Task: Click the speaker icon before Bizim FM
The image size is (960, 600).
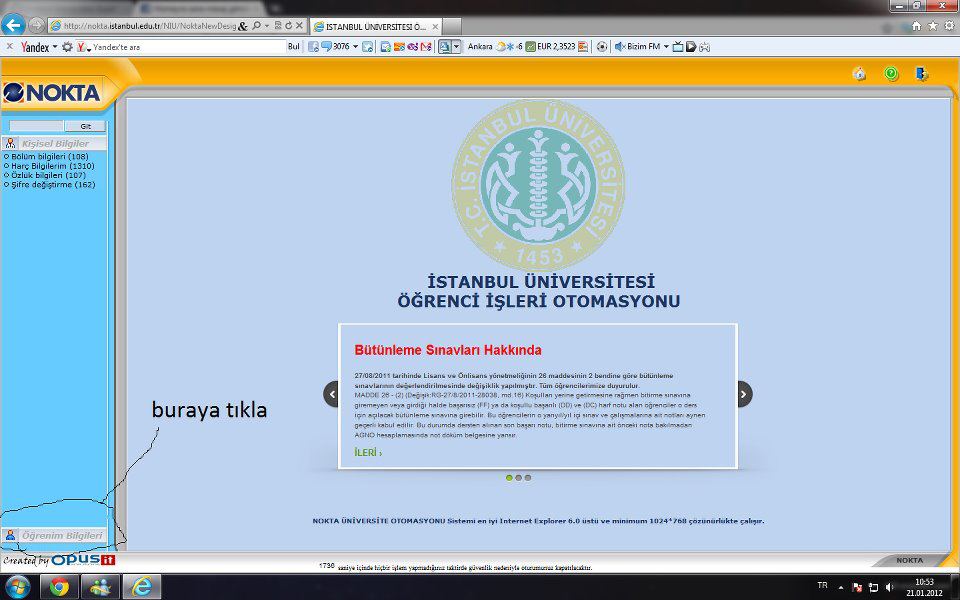Action: tap(619, 47)
